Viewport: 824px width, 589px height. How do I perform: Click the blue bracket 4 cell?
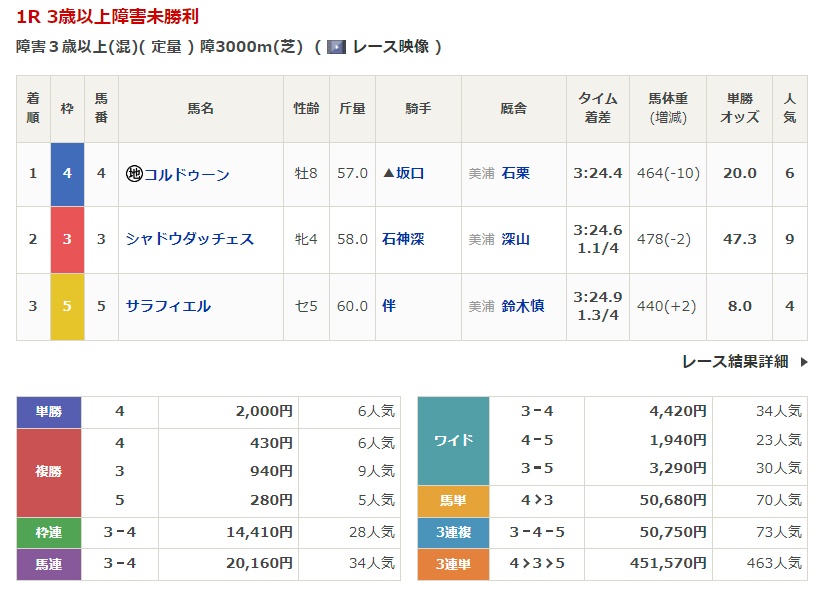tap(67, 173)
